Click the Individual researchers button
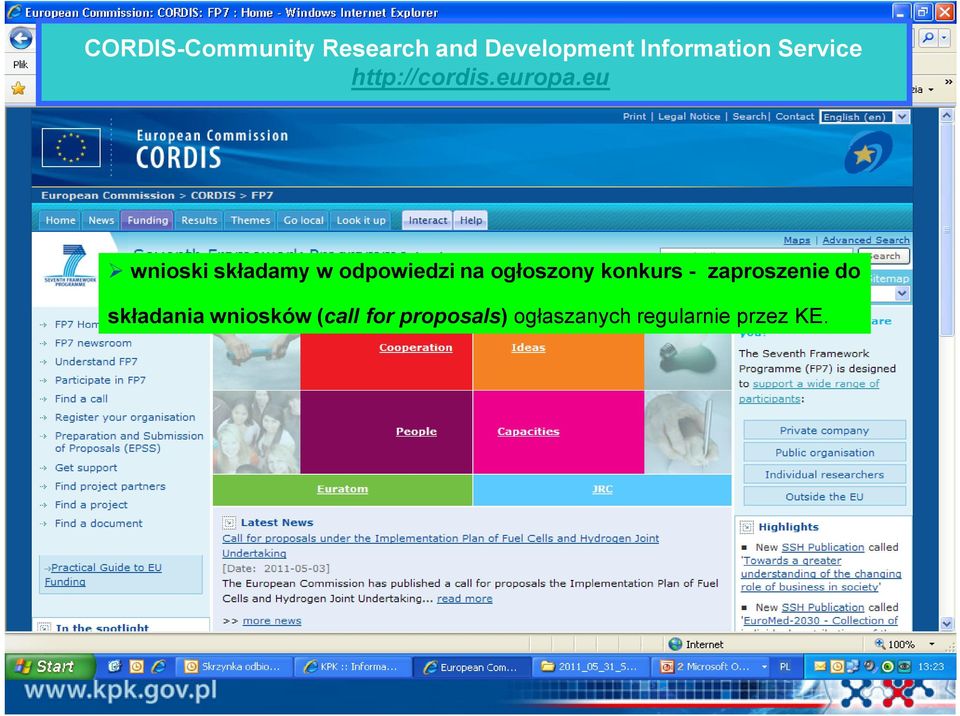 click(824, 474)
